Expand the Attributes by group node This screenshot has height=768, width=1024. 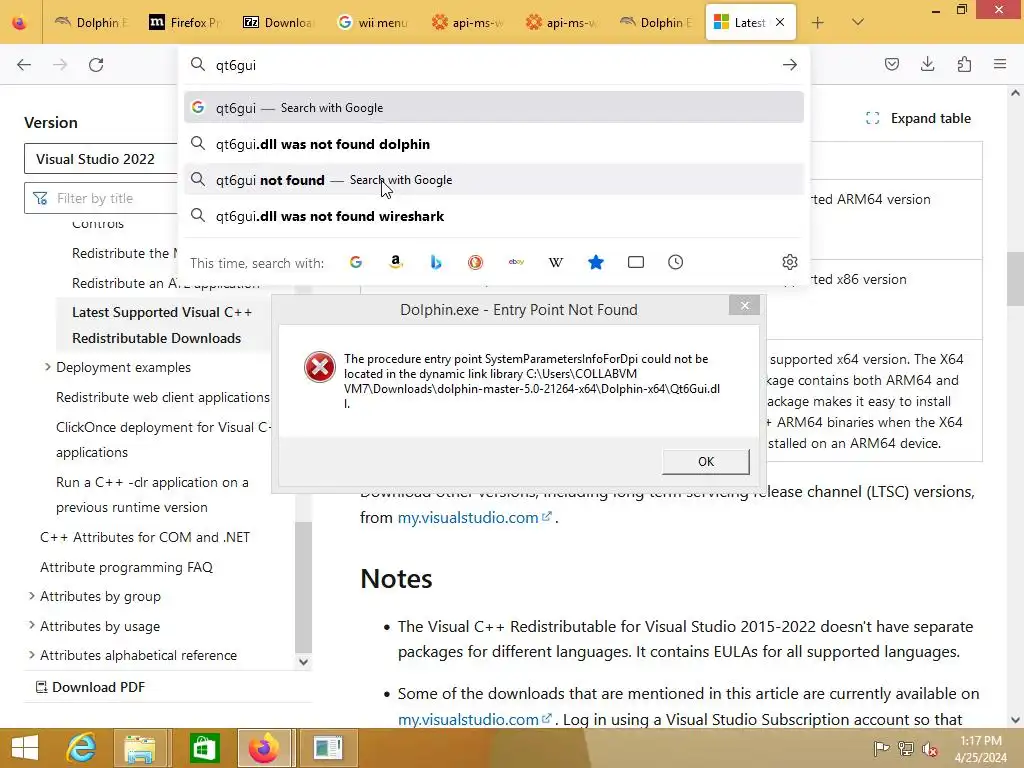31,596
